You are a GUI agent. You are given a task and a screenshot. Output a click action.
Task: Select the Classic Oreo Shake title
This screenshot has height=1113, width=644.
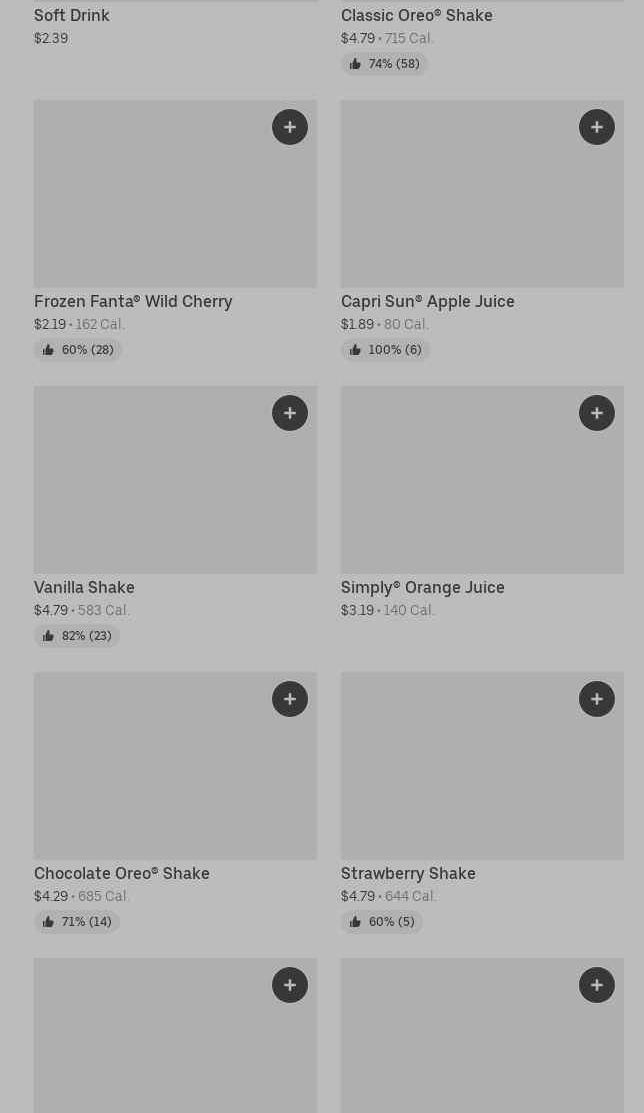[416, 15]
